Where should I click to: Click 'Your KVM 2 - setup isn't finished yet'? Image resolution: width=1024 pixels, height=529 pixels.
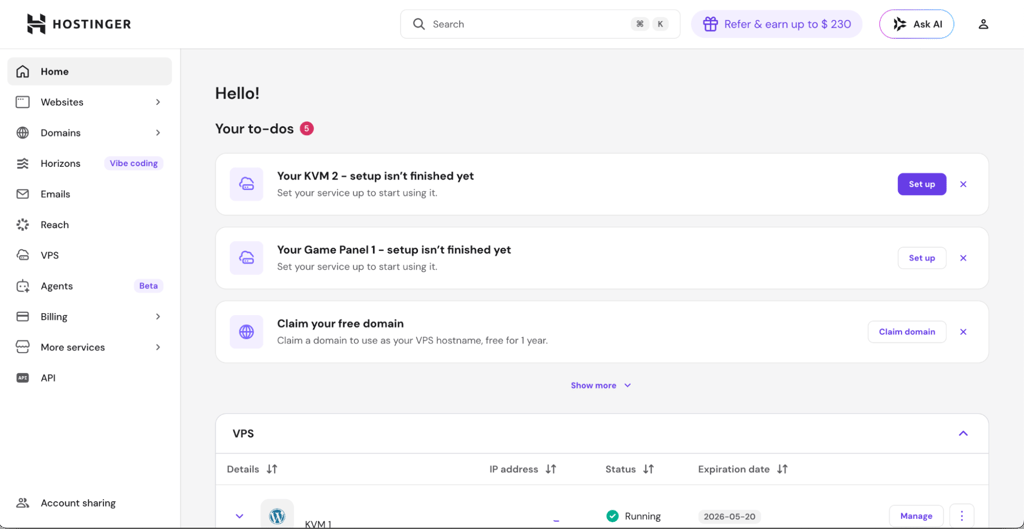pyautogui.click(x=376, y=176)
